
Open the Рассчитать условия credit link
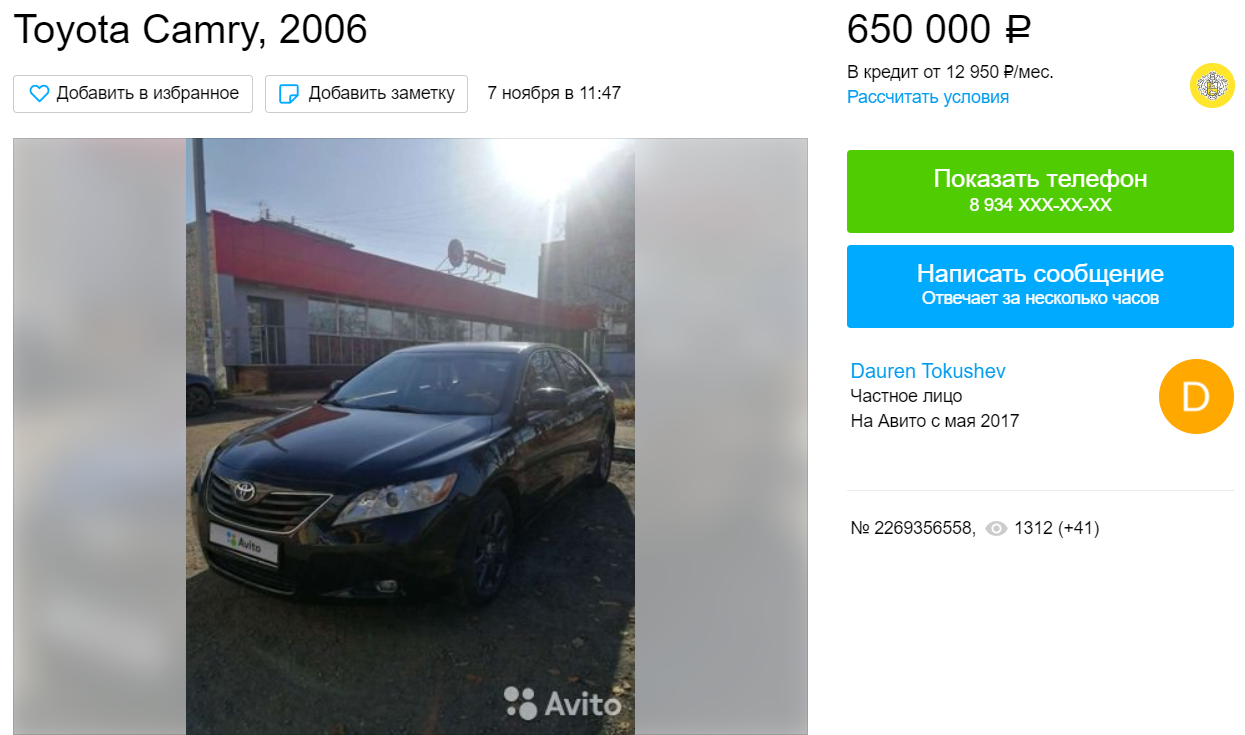928,97
